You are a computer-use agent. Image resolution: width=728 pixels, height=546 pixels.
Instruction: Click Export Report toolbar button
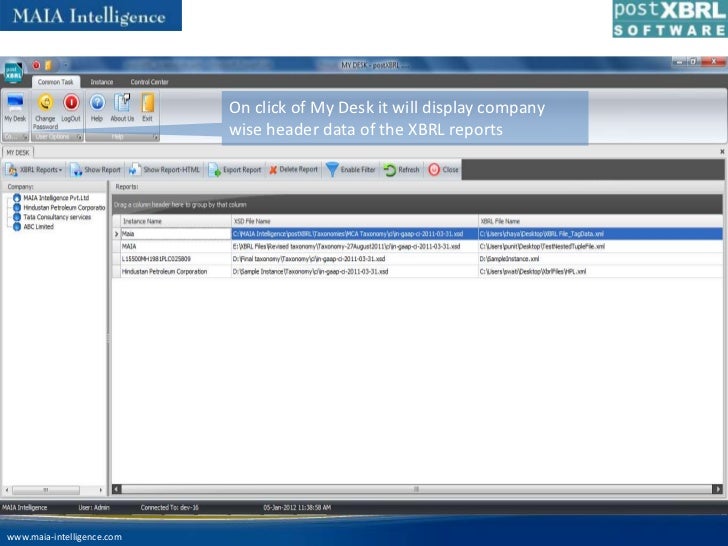235,170
